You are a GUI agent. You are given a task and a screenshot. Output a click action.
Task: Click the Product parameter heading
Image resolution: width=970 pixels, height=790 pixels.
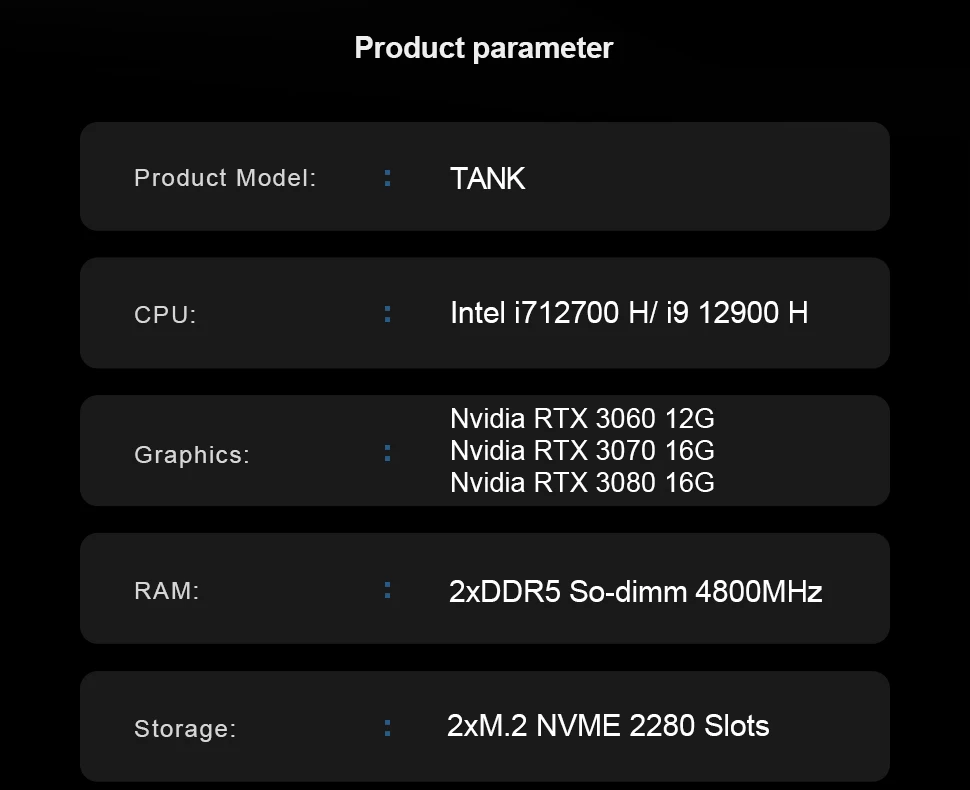pos(484,47)
